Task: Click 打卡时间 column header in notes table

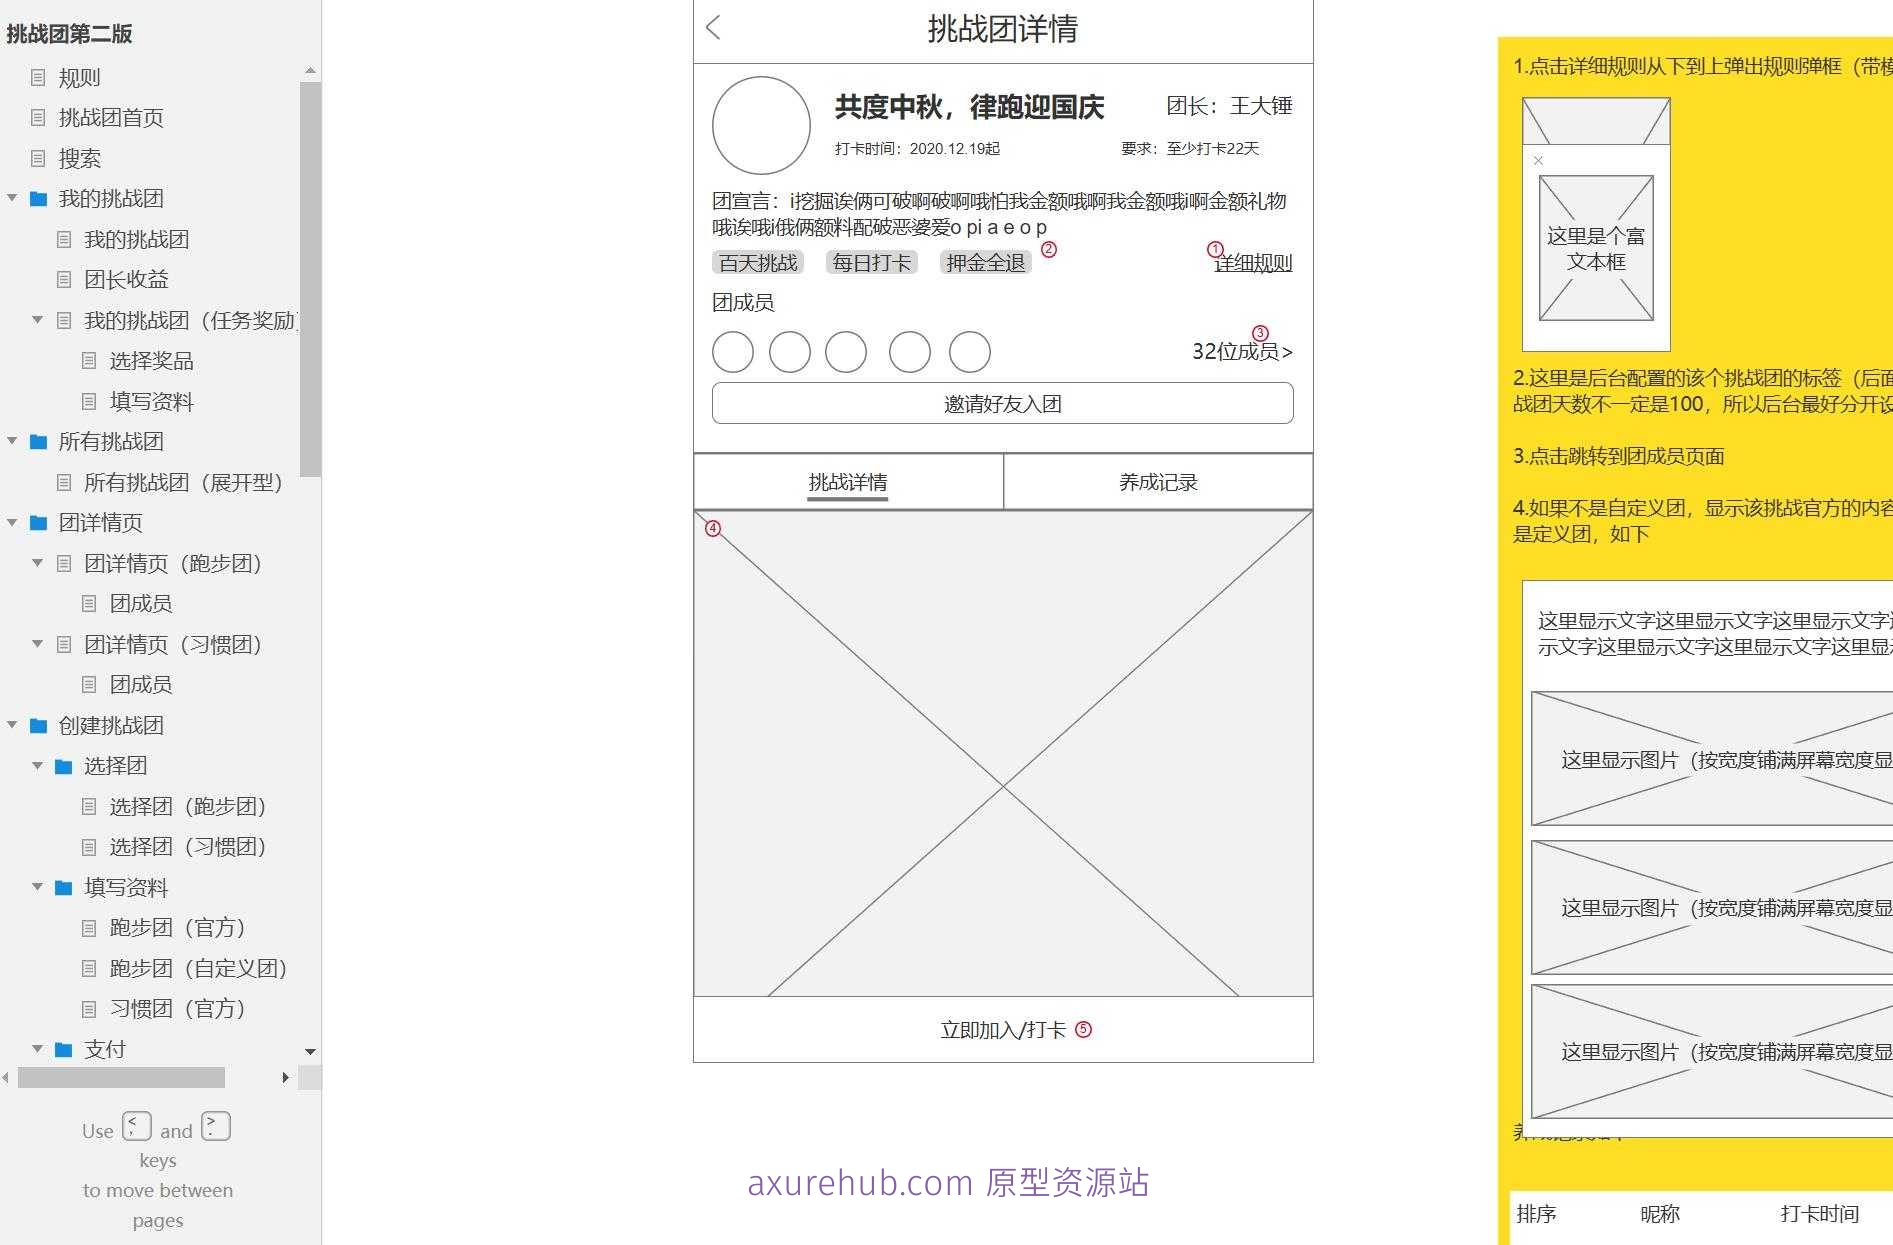Action: click(x=1820, y=1214)
